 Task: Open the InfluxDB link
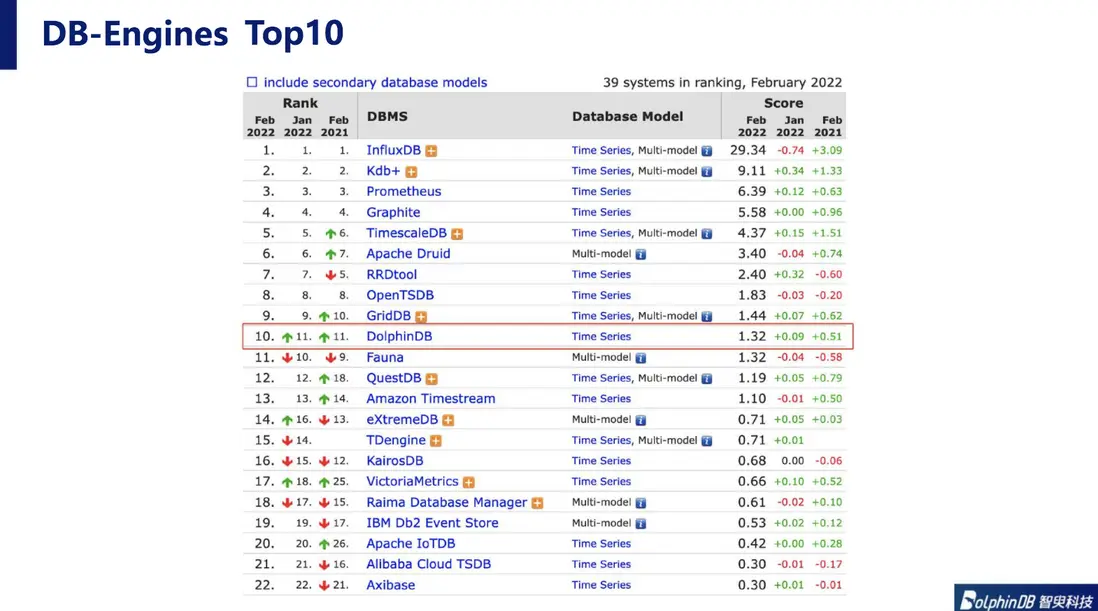tap(394, 150)
